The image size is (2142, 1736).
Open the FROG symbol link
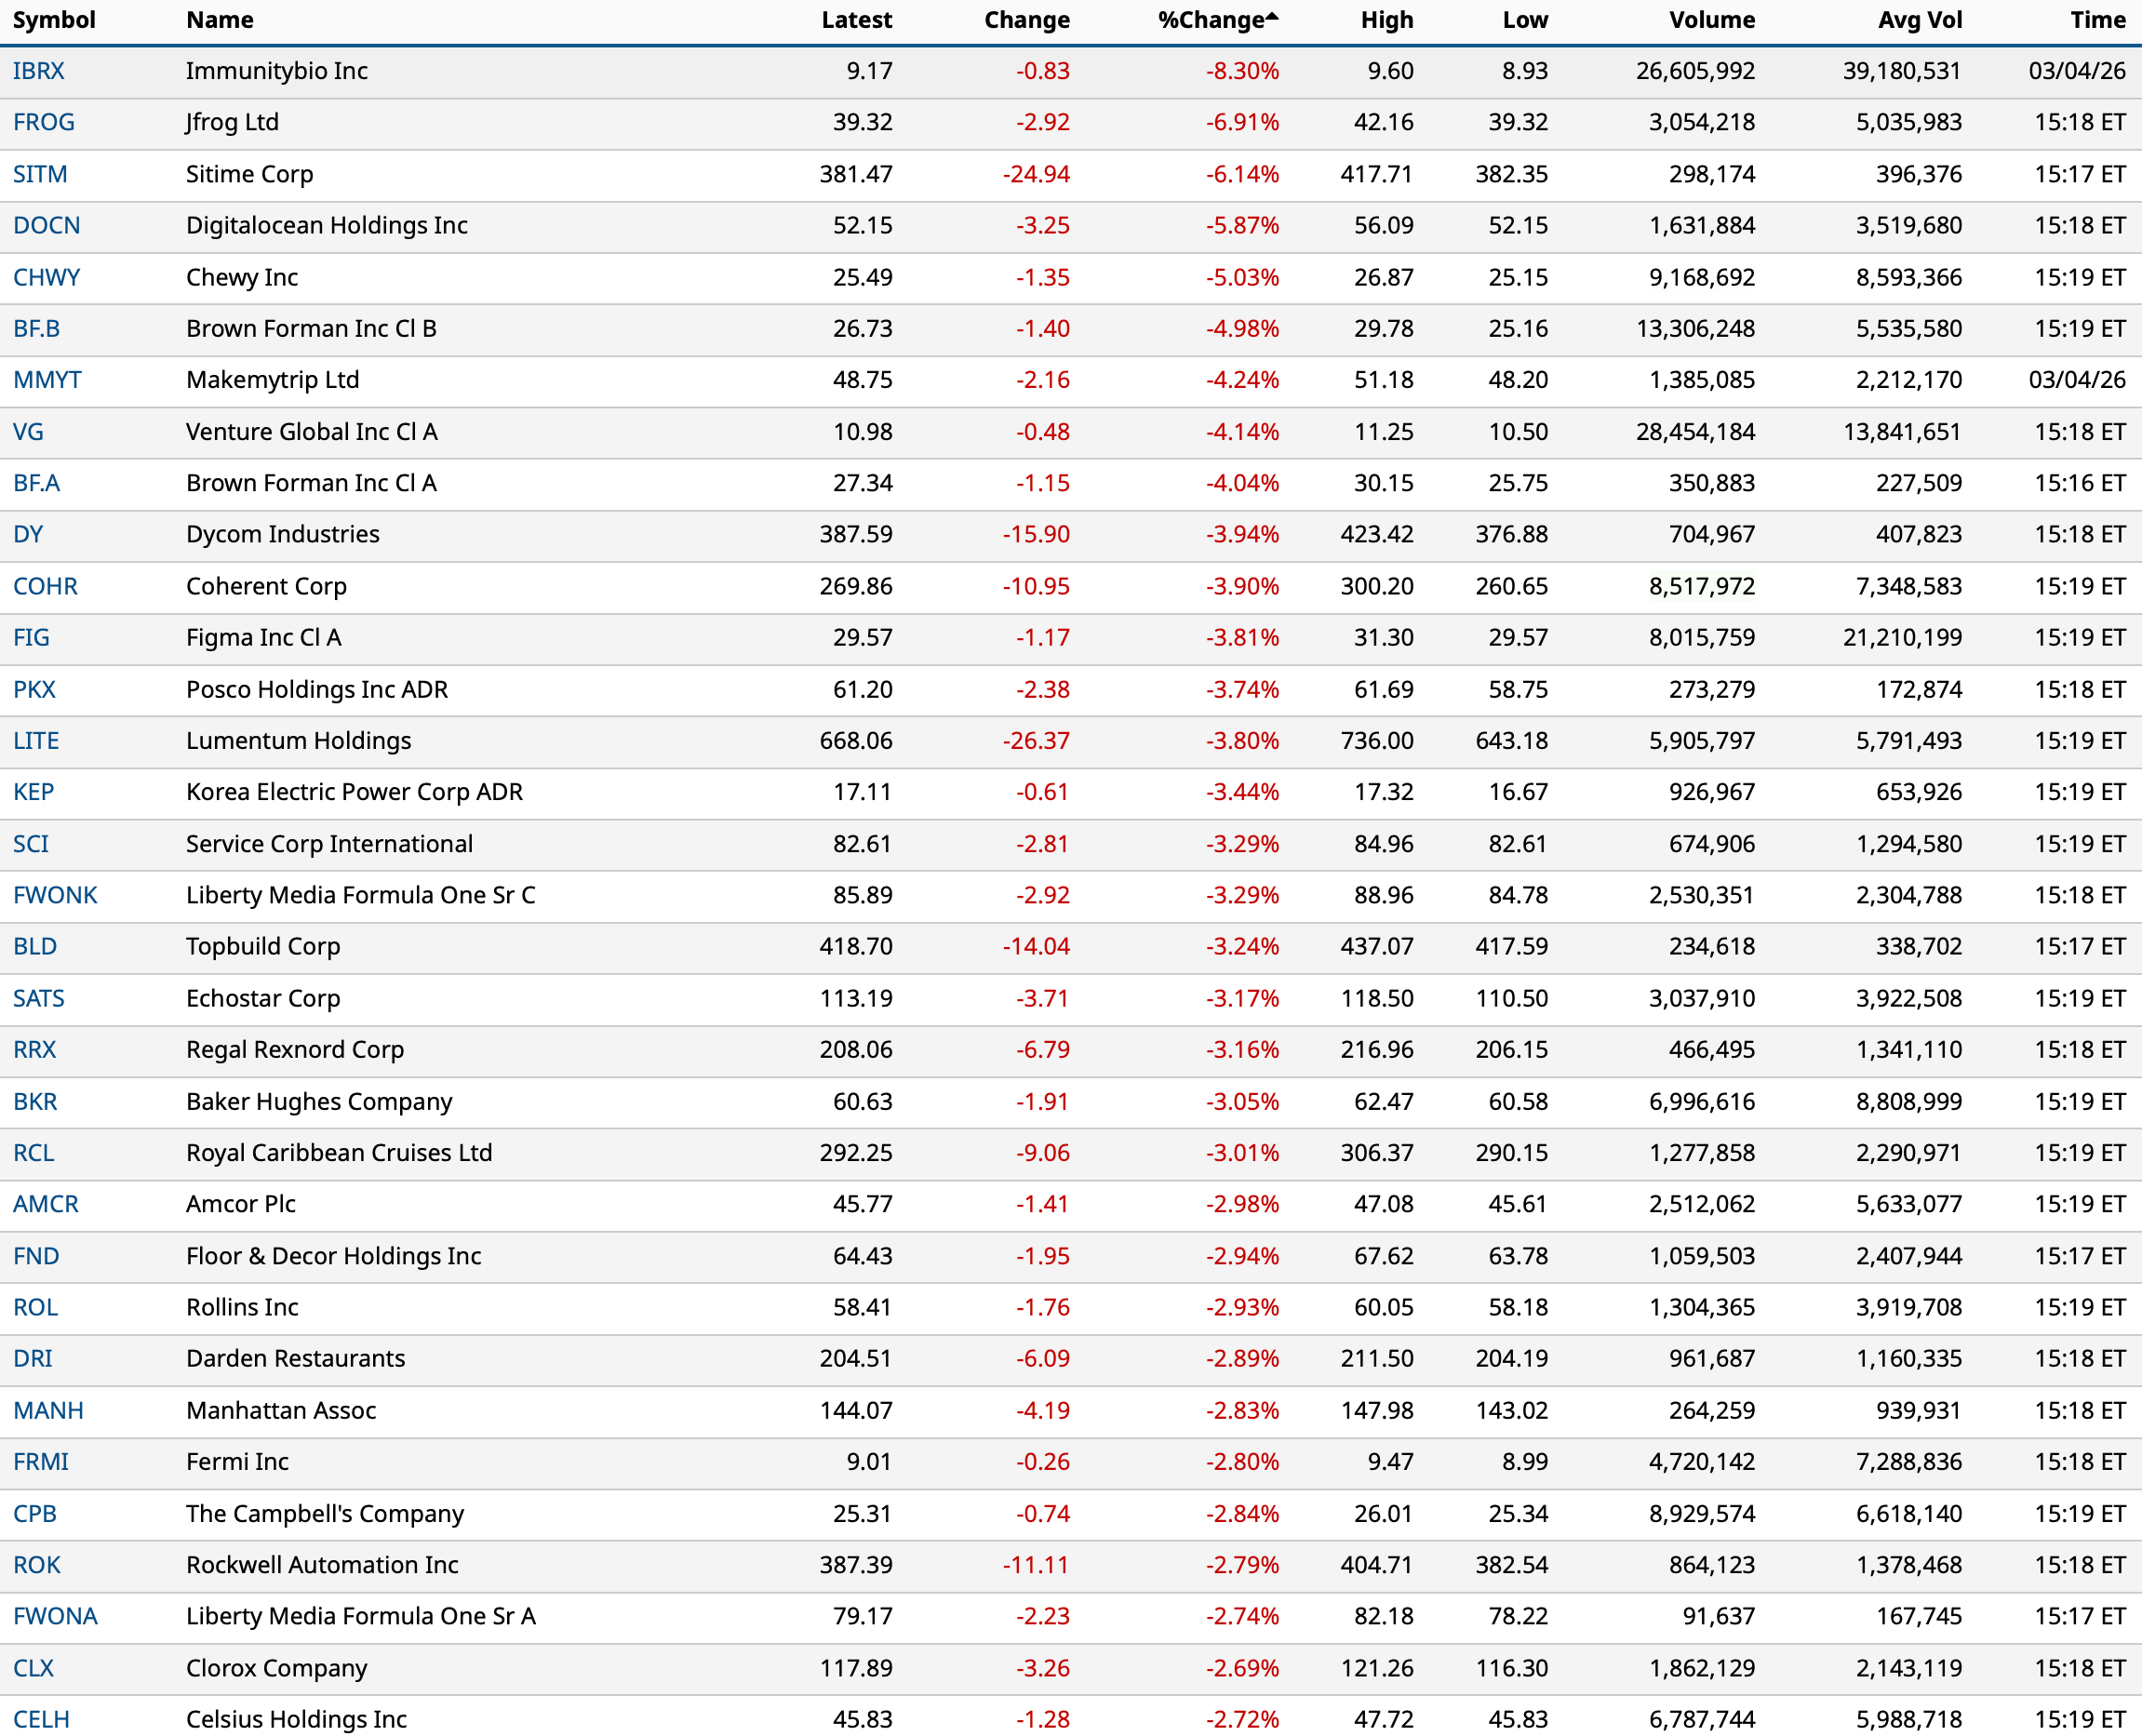tap(44, 122)
